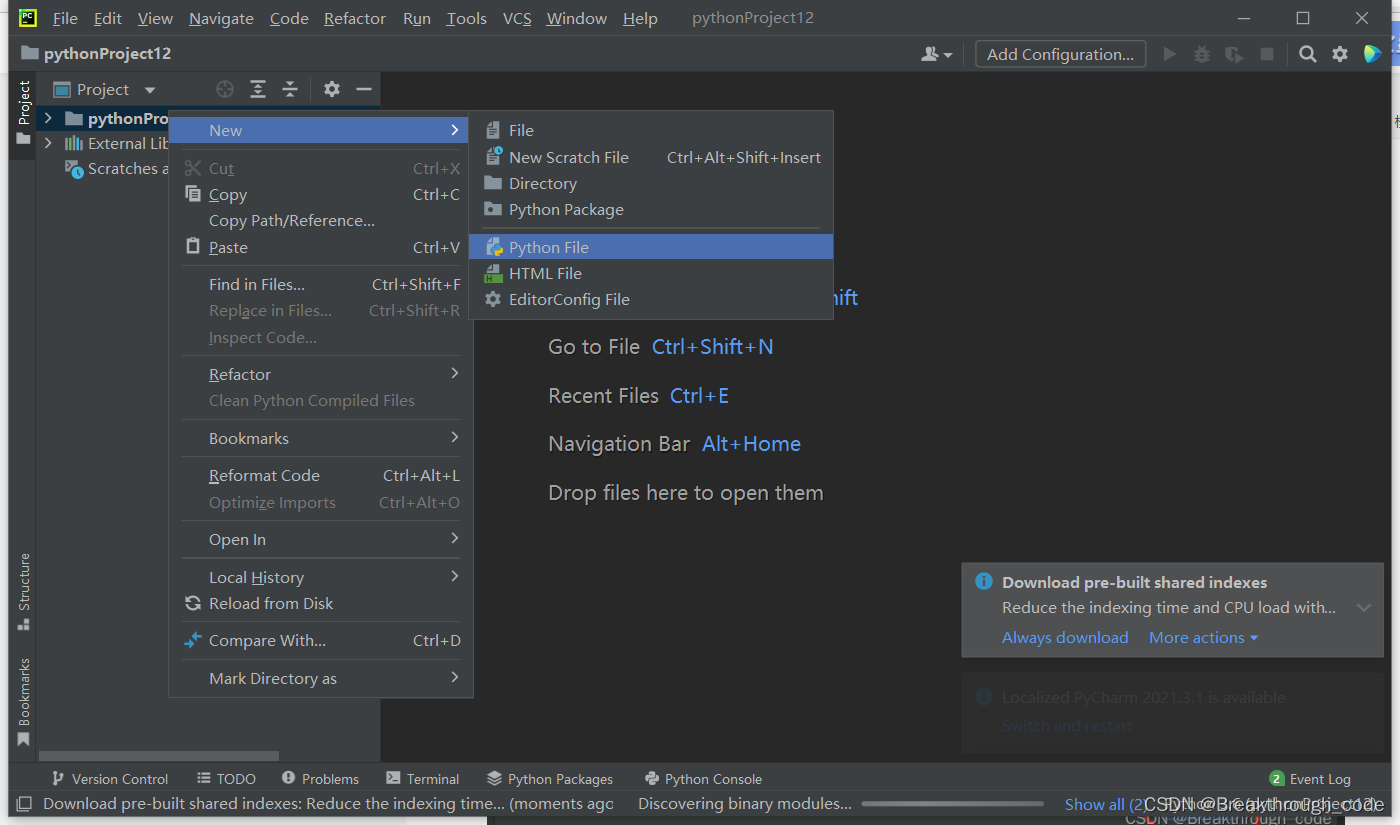
Task: Click the tool windows quick access icon in status bar
Action: pyautogui.click(x=25, y=803)
